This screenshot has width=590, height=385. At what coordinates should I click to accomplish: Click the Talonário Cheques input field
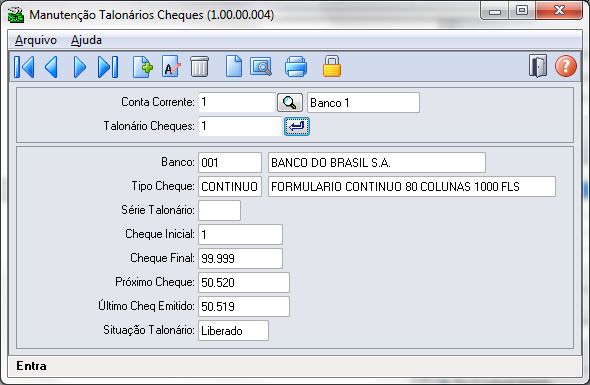240,126
